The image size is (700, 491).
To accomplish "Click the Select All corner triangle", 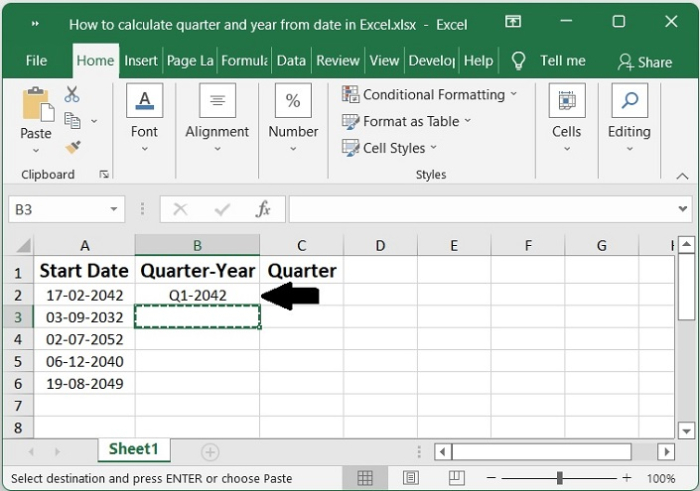I will pos(23,246).
